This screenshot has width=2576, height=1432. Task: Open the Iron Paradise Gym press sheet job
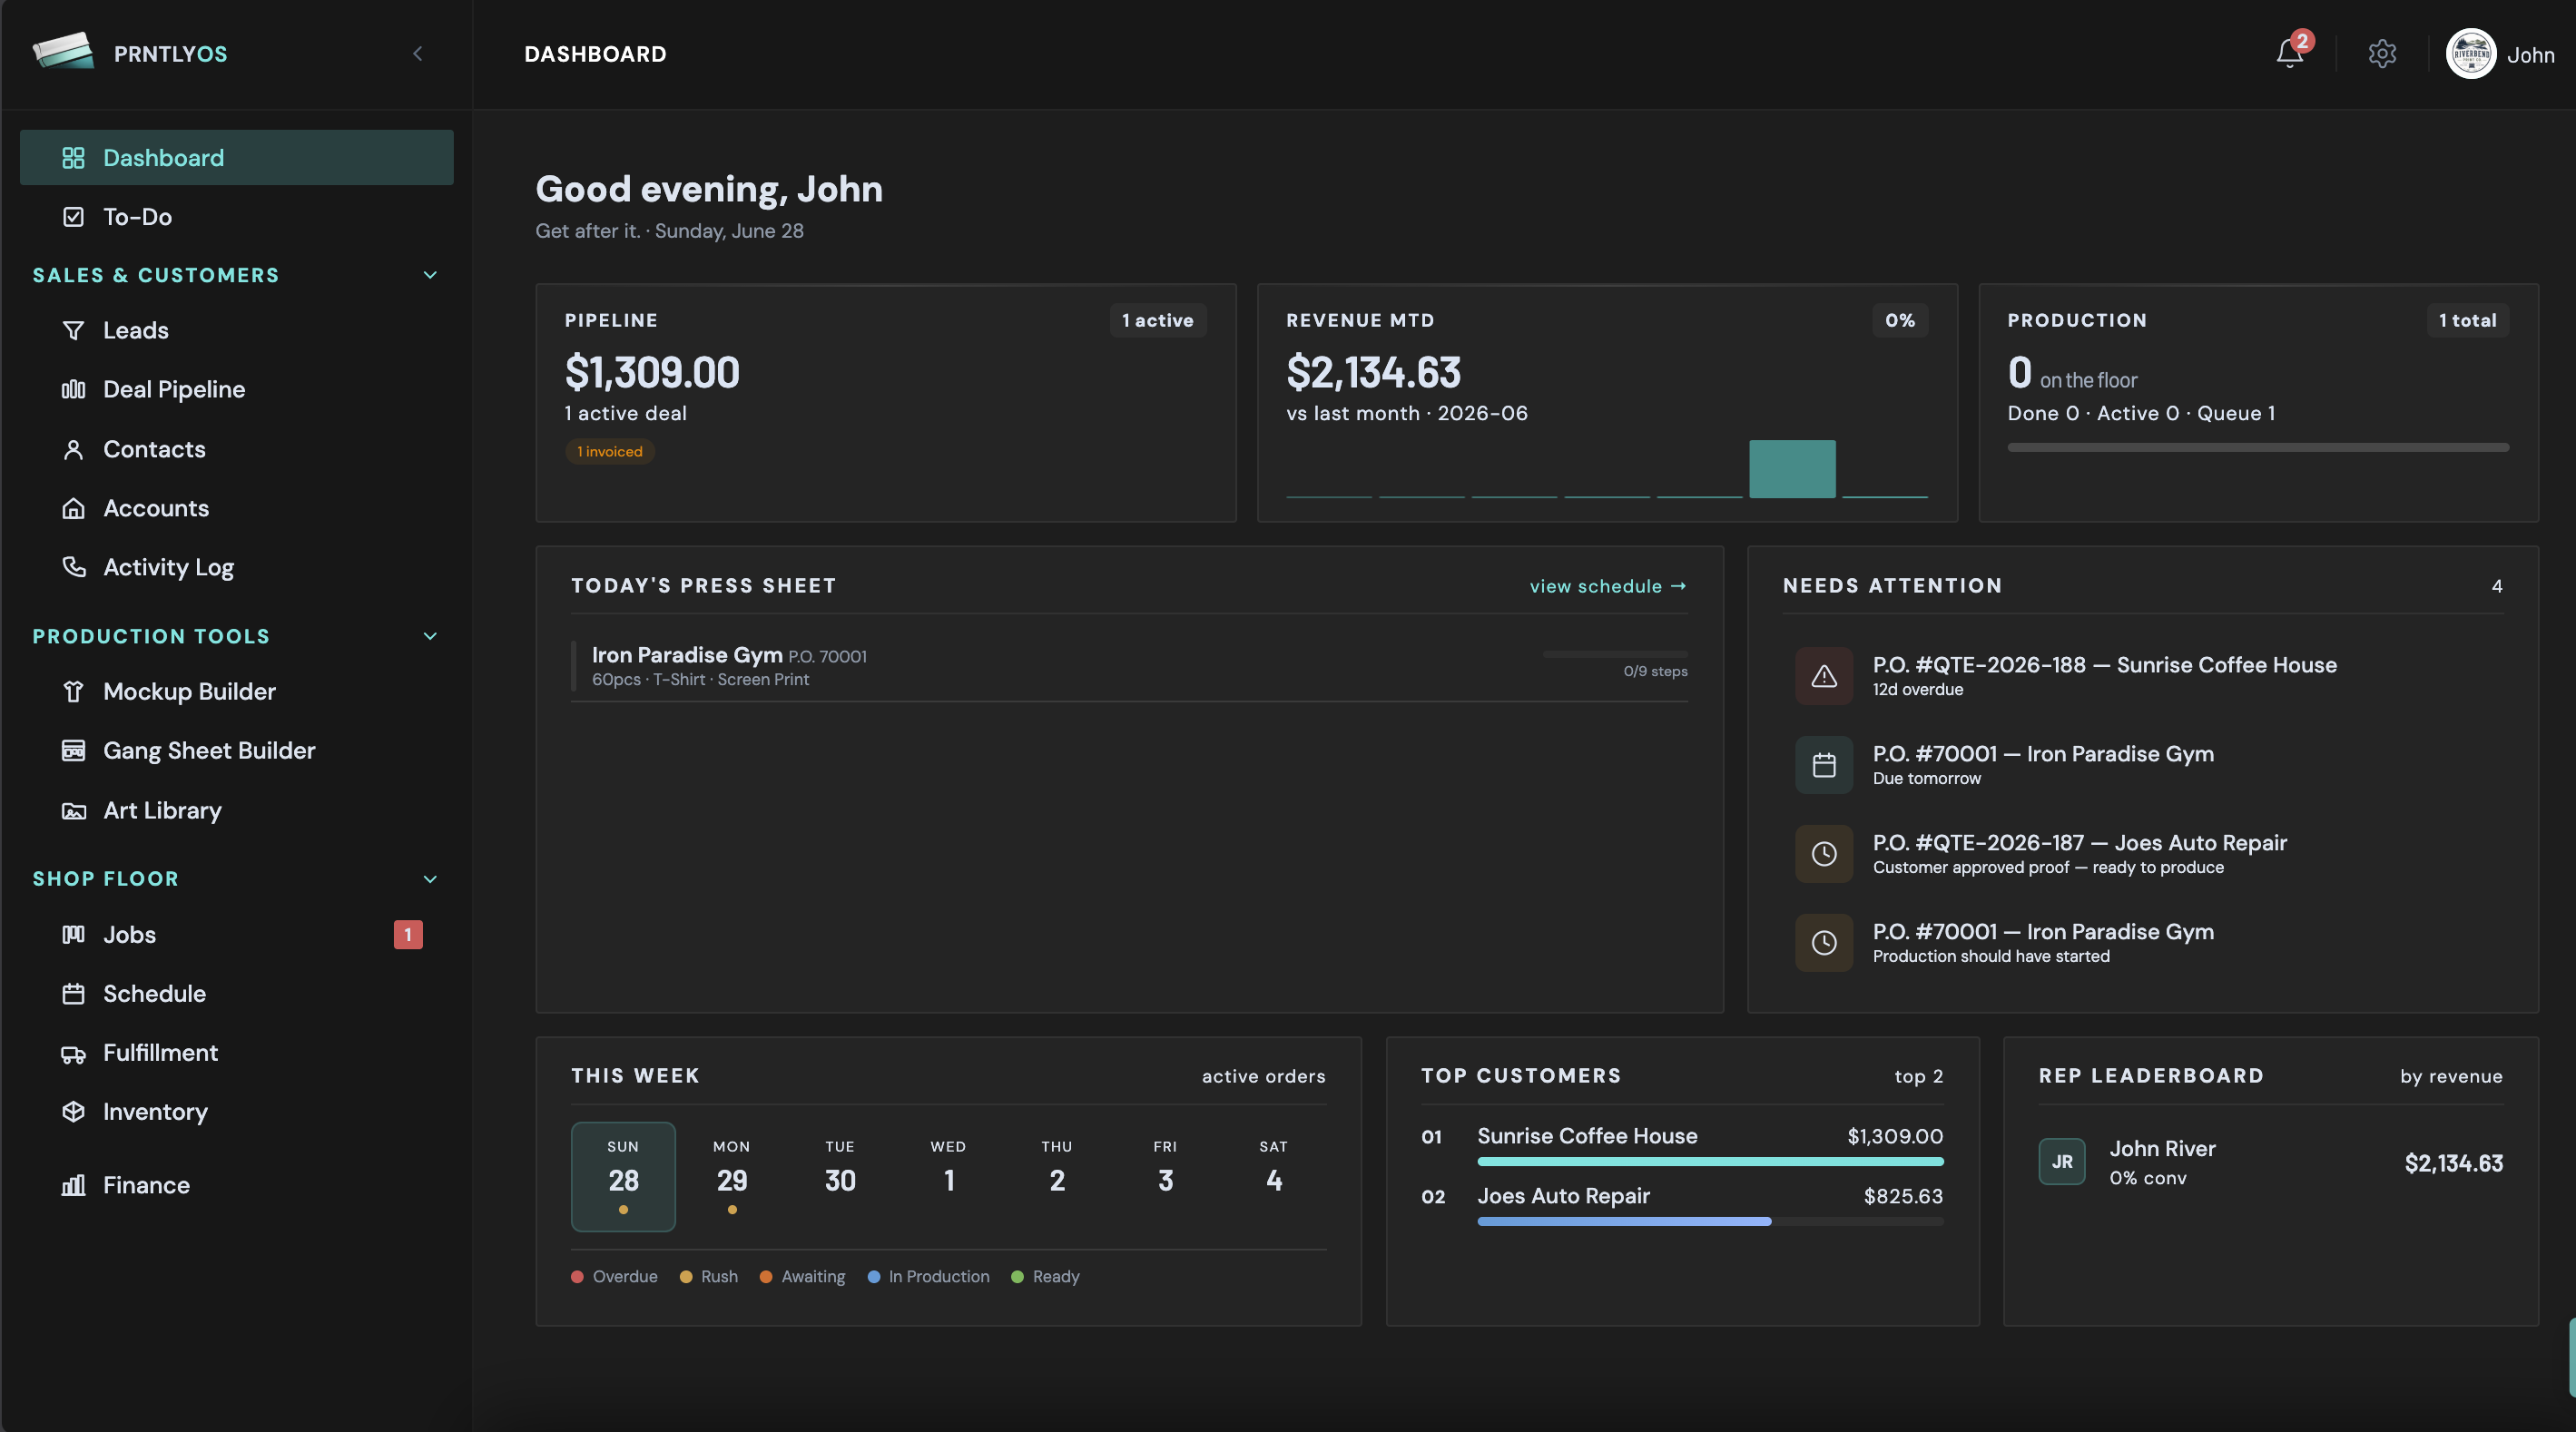(1129, 666)
